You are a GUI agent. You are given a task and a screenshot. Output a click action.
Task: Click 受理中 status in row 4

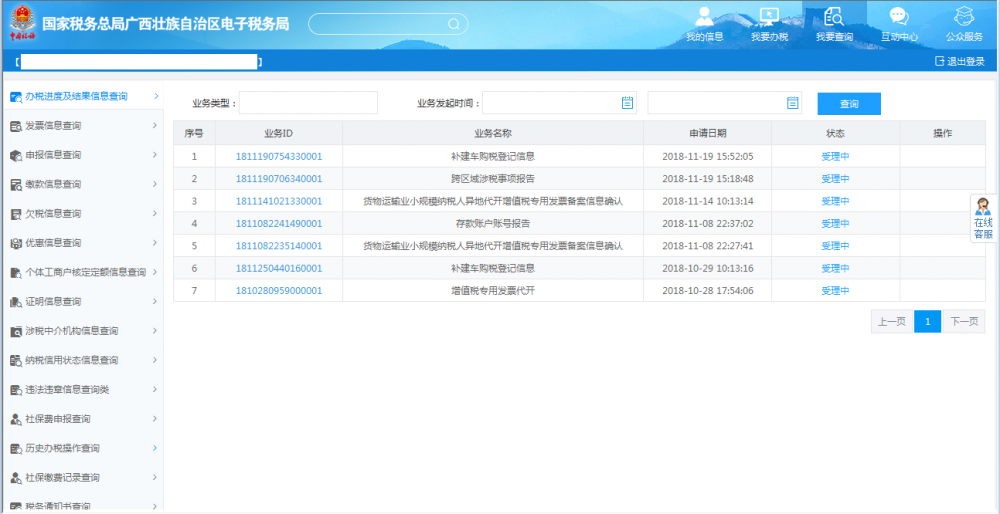(x=835, y=223)
